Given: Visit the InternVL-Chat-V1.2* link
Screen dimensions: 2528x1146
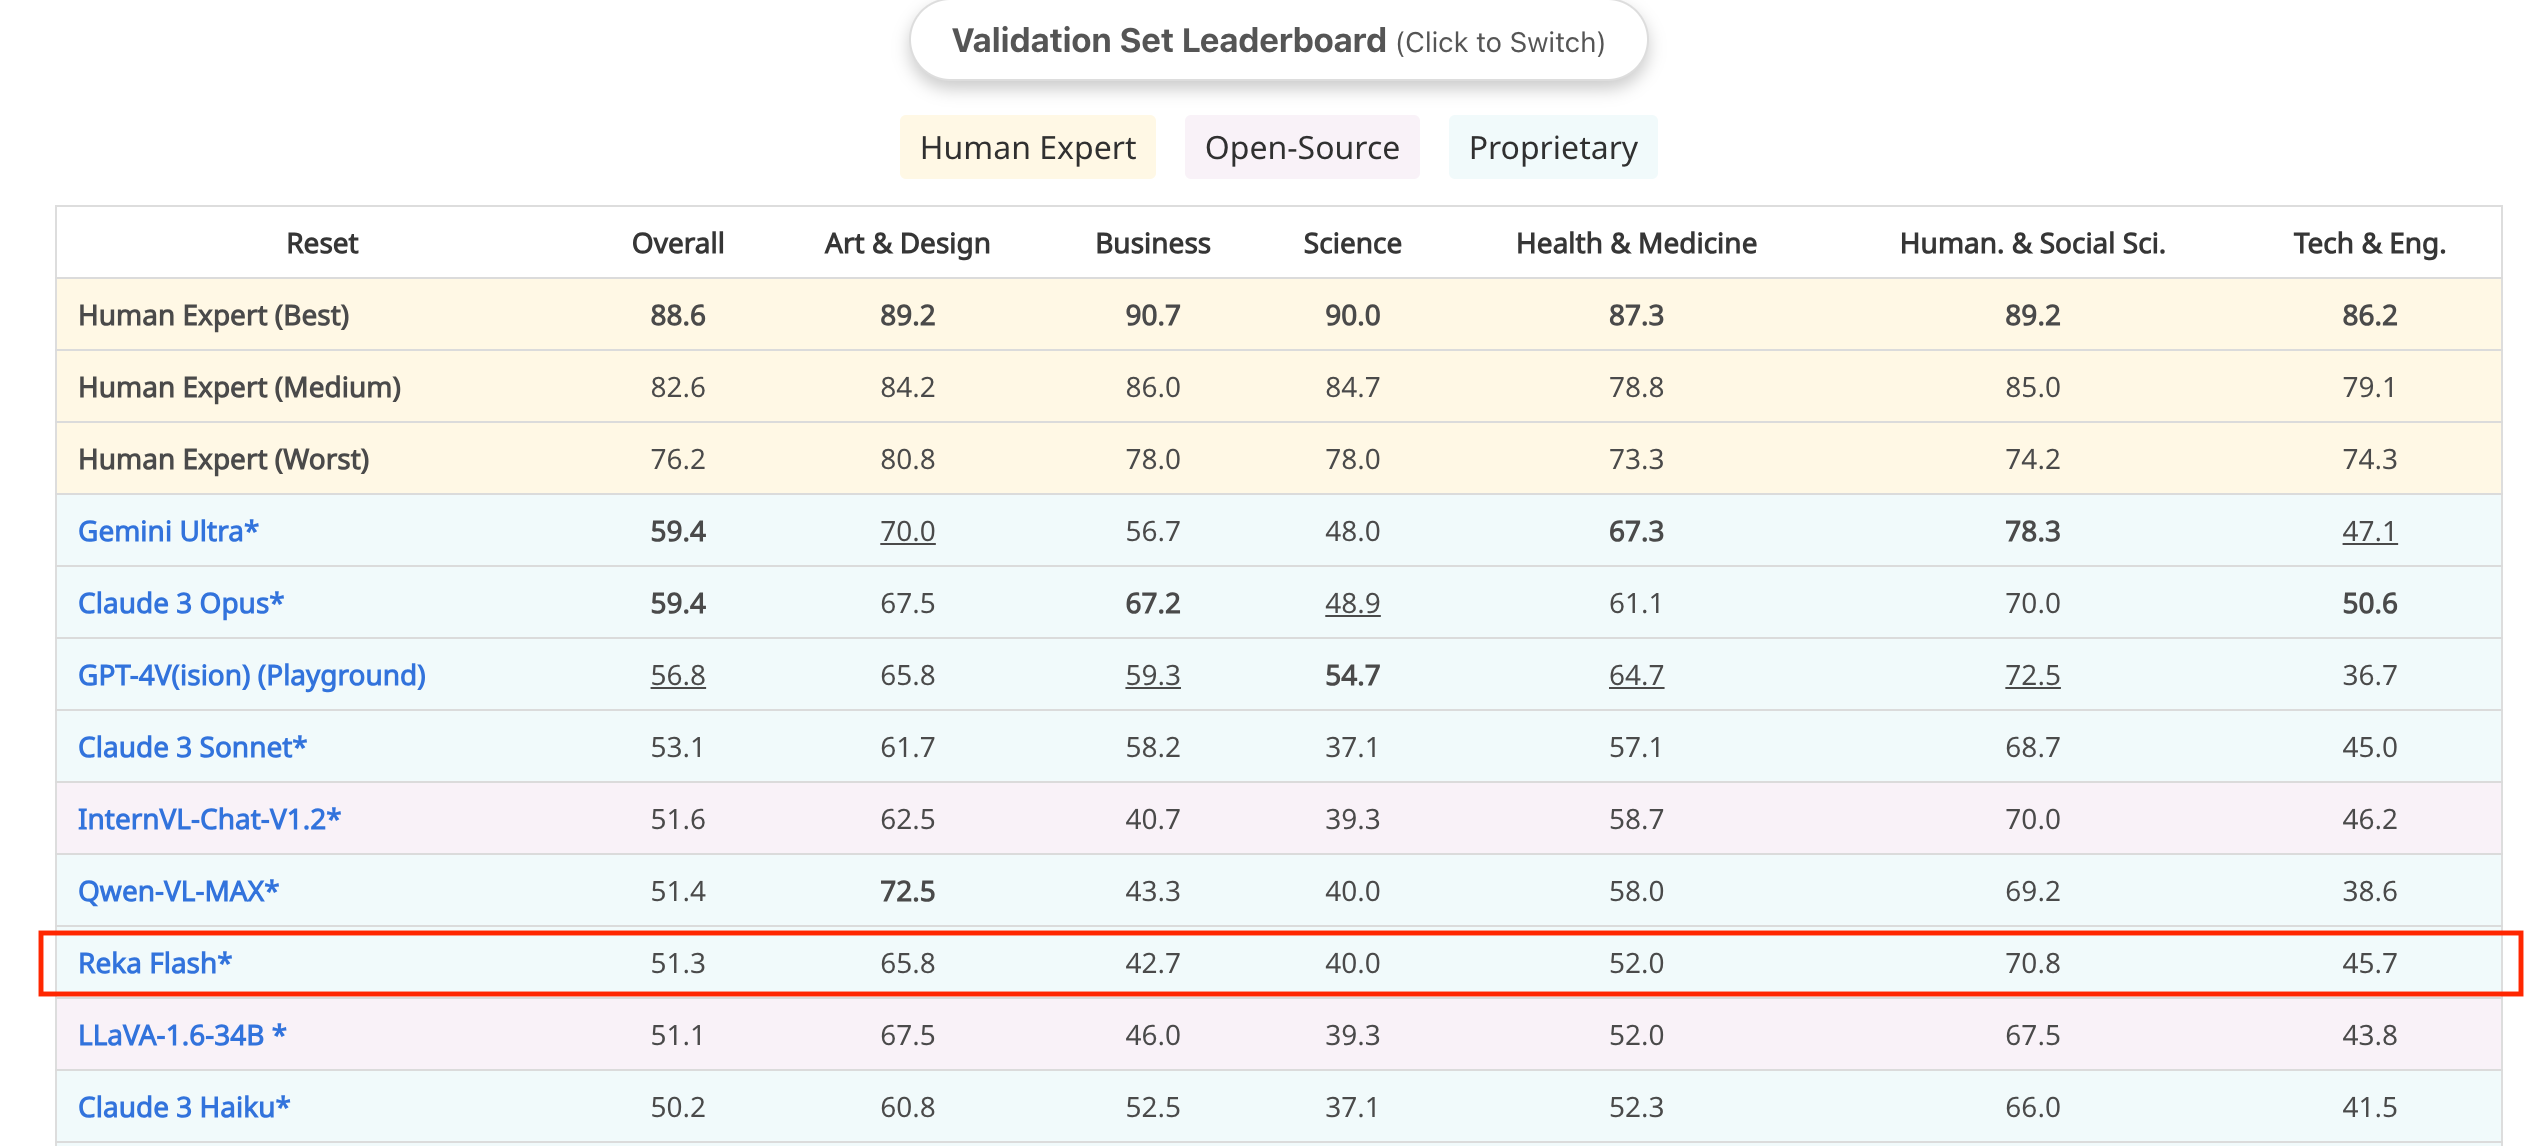Looking at the screenshot, I should point(209,819).
